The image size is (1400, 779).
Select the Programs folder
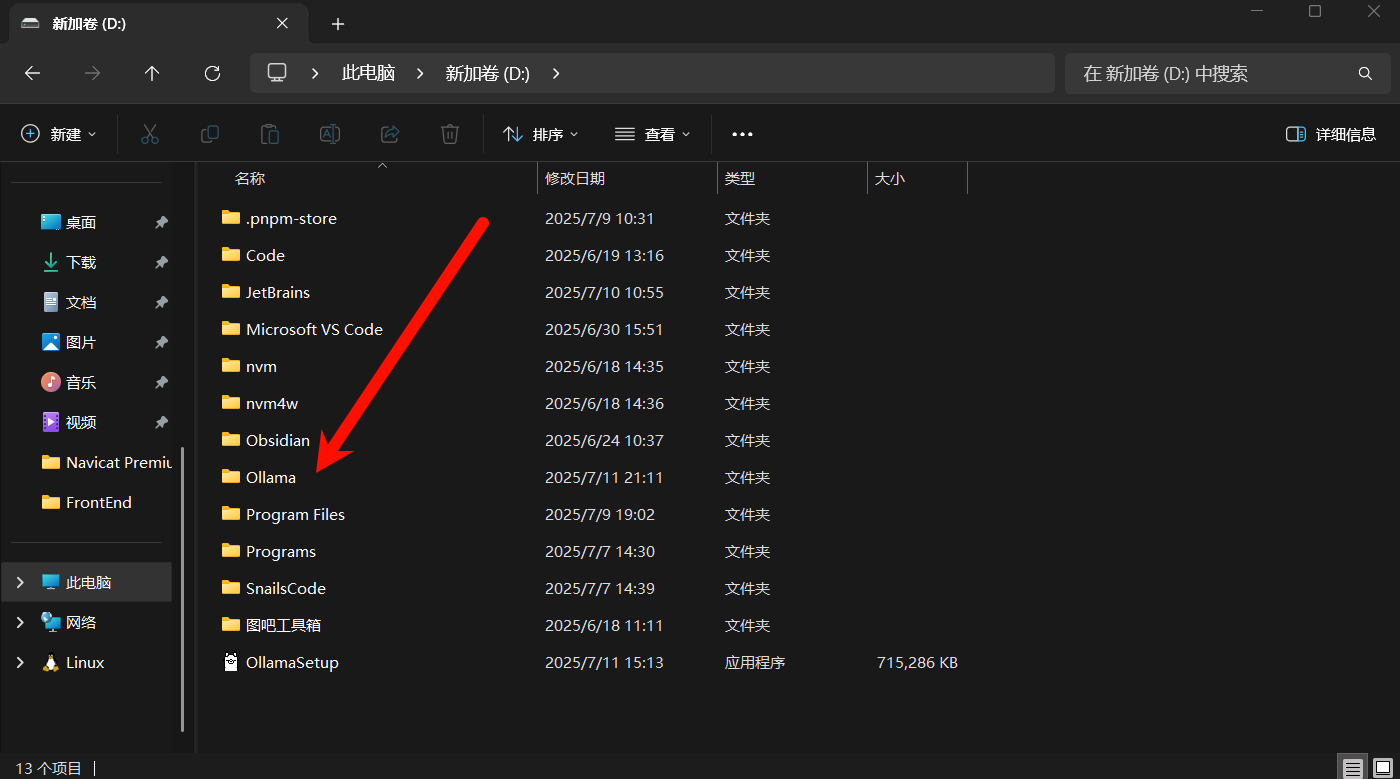pyautogui.click(x=281, y=551)
